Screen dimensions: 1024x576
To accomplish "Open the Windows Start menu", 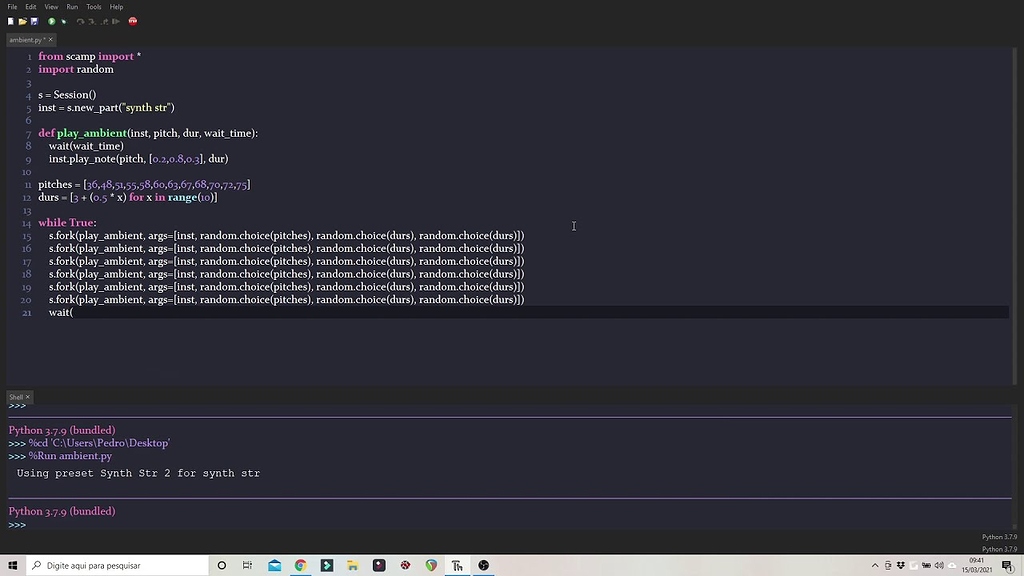I will pyautogui.click(x=12, y=566).
